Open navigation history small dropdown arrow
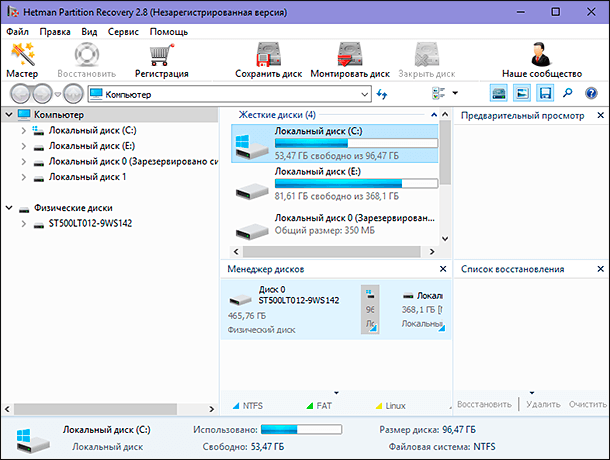610x460 pixels. tap(58, 94)
